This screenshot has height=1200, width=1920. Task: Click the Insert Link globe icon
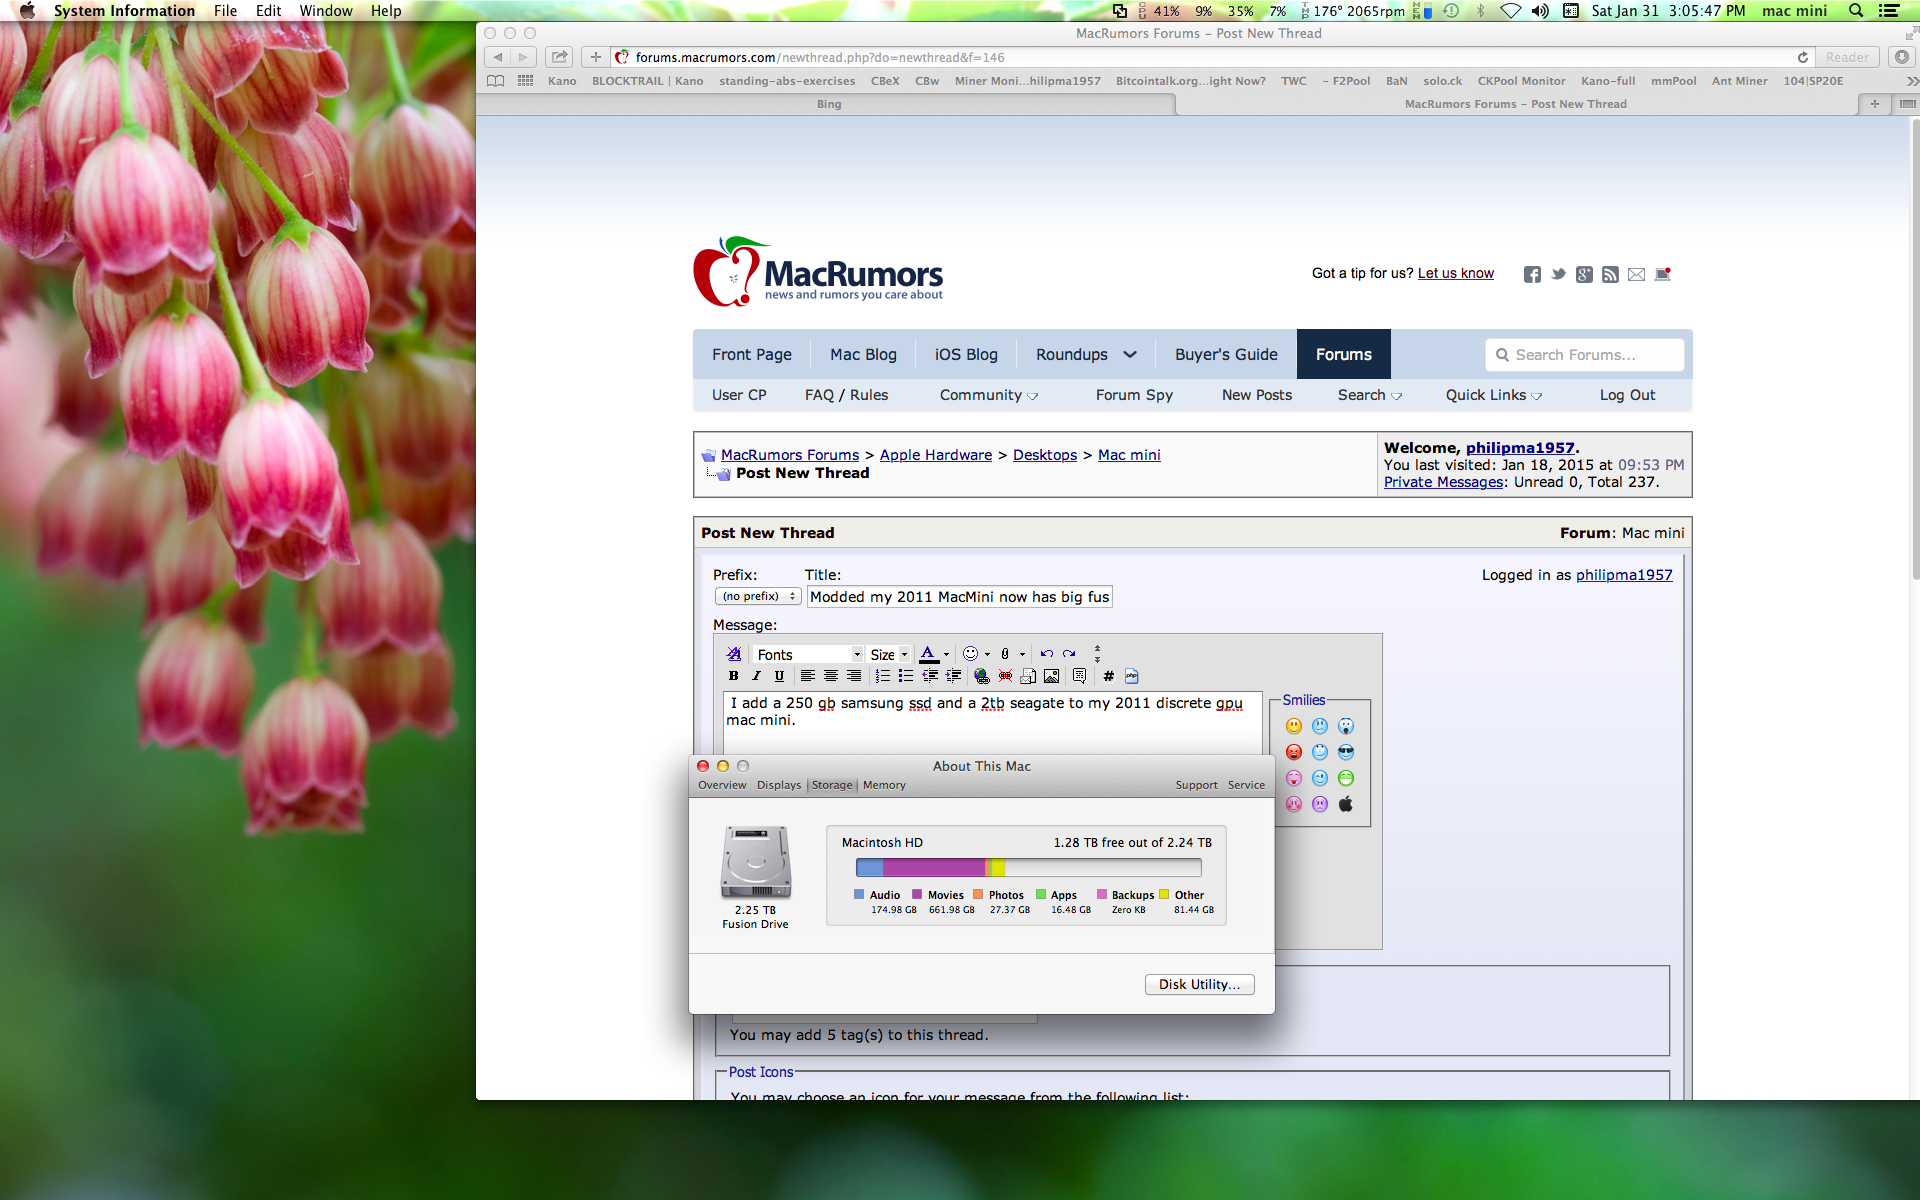(x=982, y=676)
